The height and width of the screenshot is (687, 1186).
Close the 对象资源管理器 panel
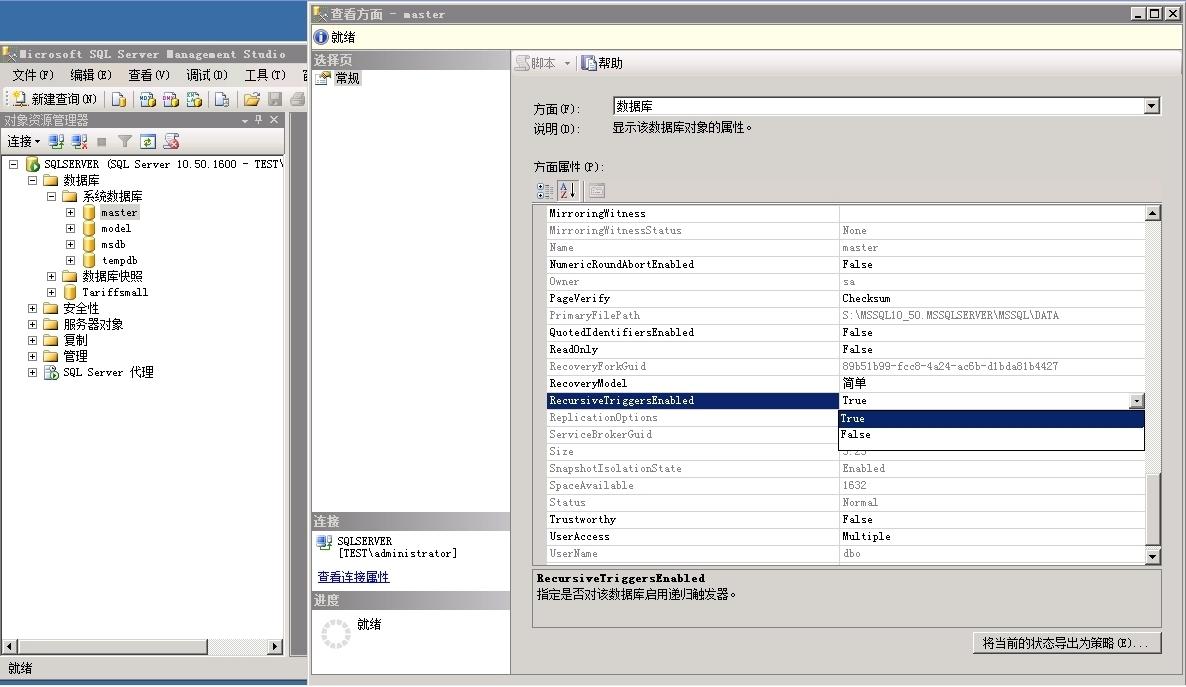click(x=274, y=120)
